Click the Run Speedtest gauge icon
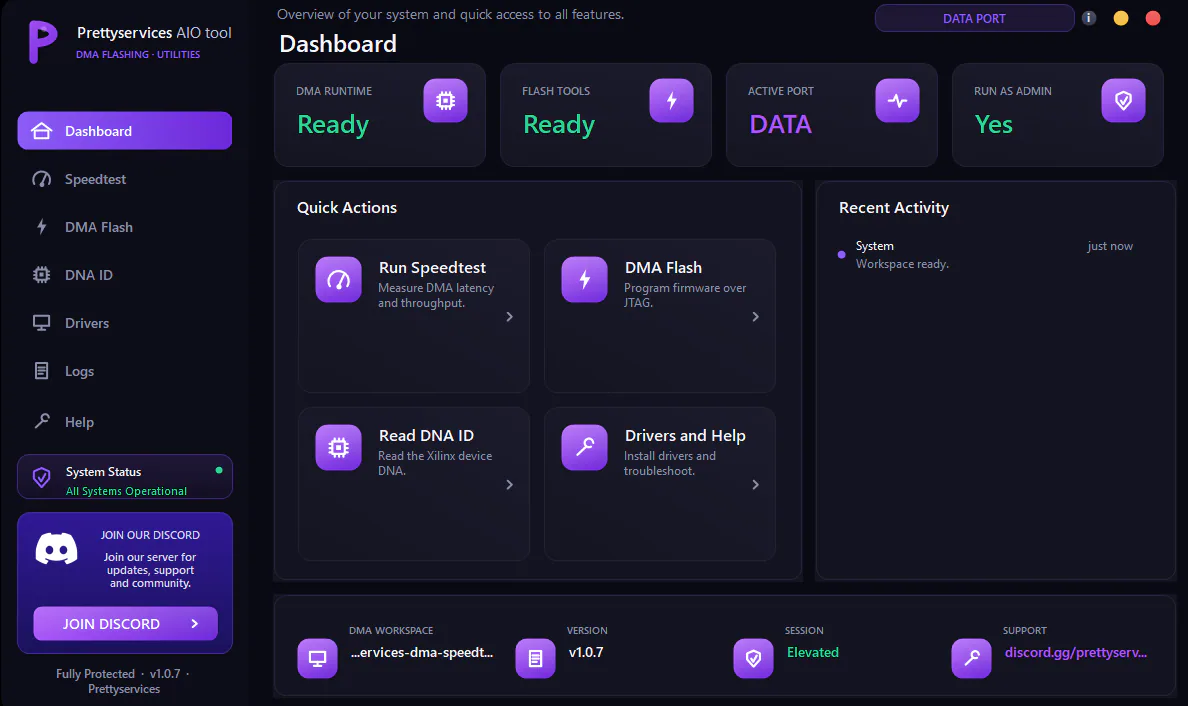Screen dimensions: 1188x706 (338, 280)
